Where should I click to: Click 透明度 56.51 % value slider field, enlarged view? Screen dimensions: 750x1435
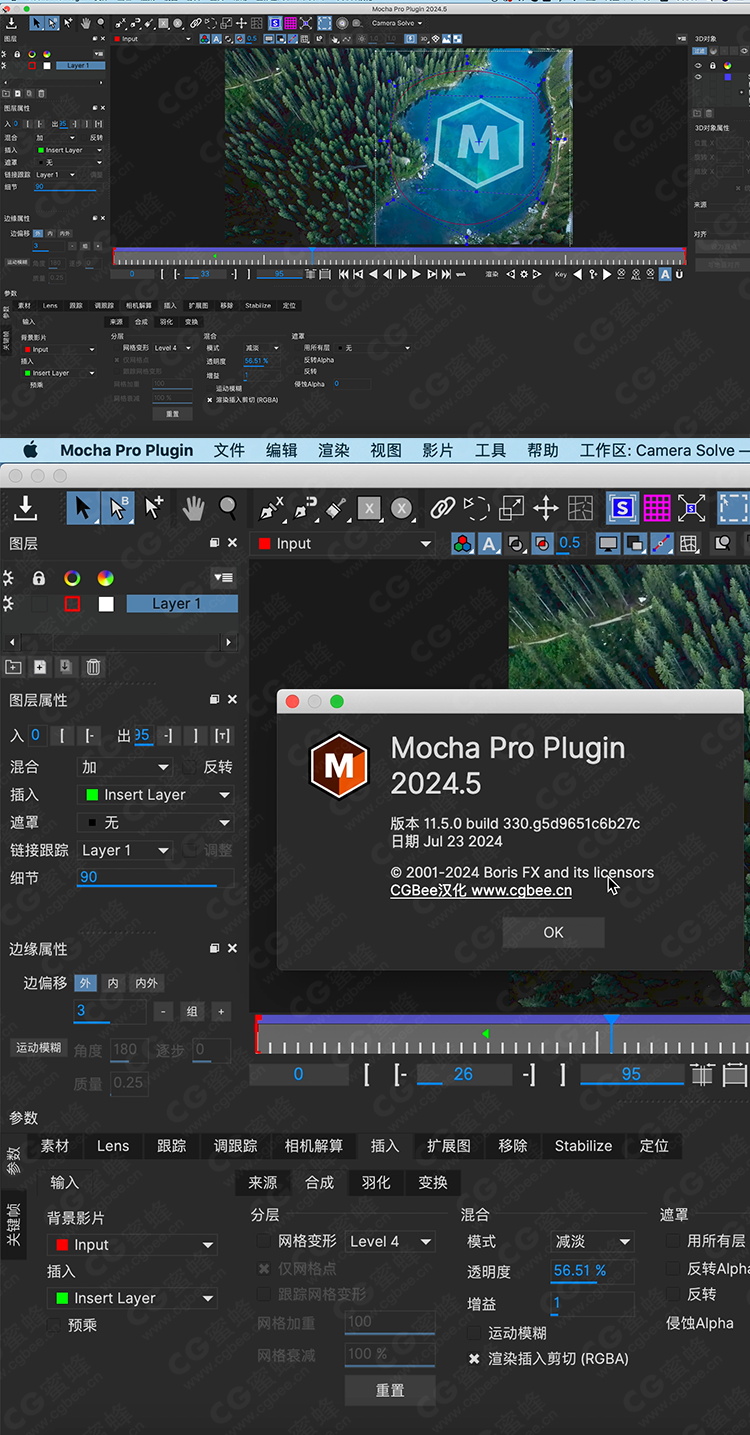(x=592, y=1272)
